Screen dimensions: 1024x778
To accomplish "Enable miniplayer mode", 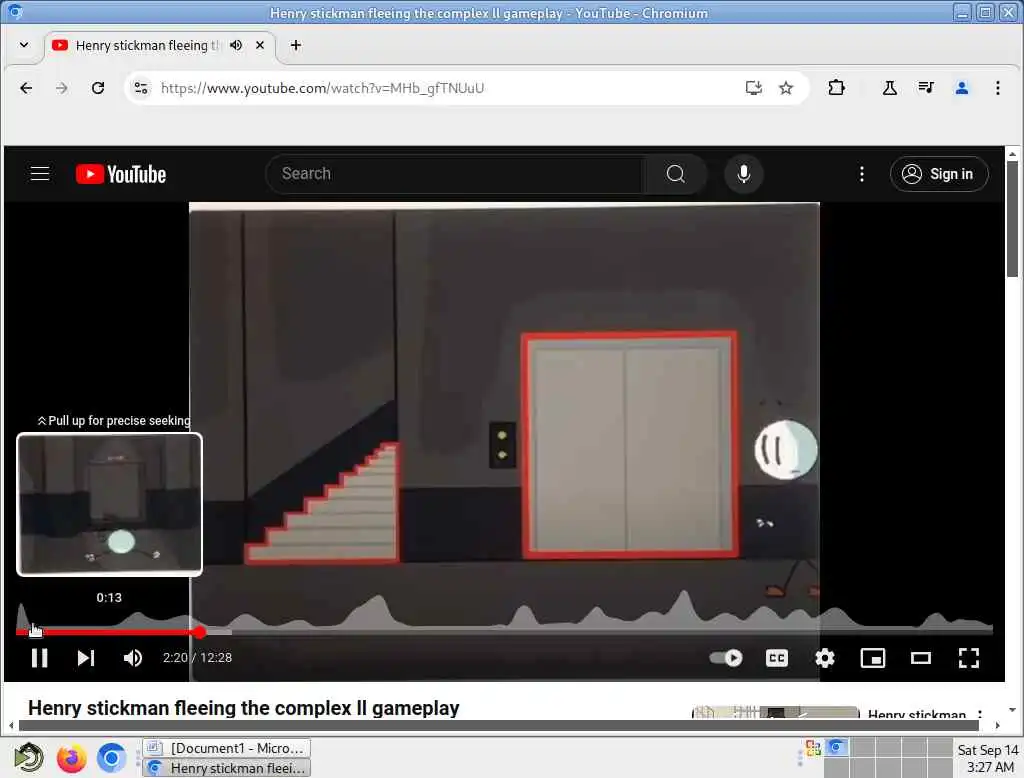I will (872, 658).
